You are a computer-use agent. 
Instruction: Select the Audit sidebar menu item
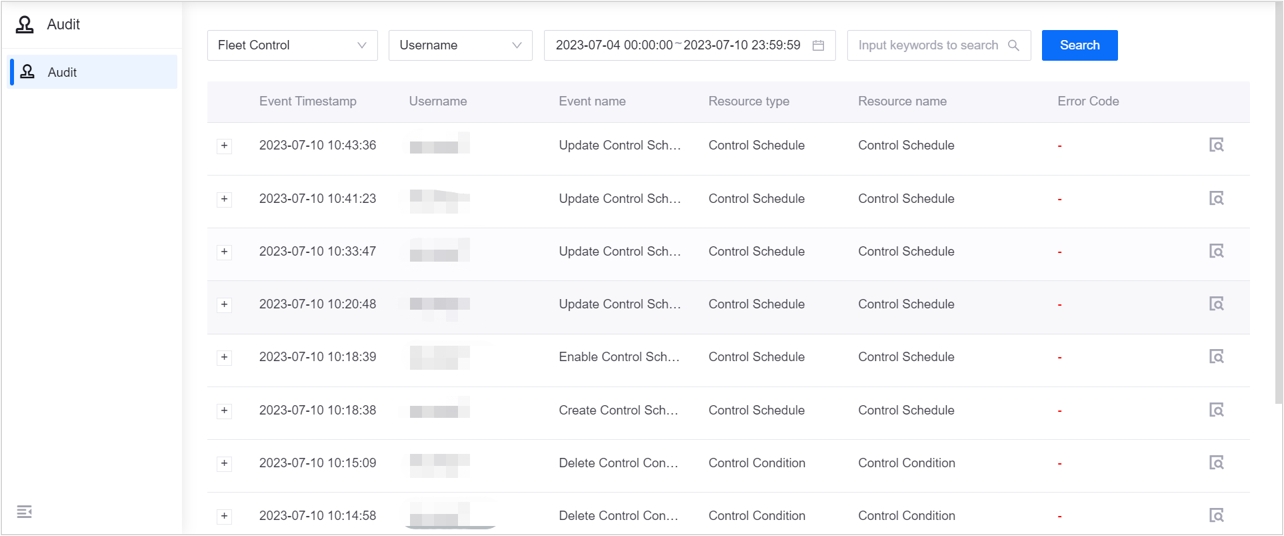pos(93,72)
